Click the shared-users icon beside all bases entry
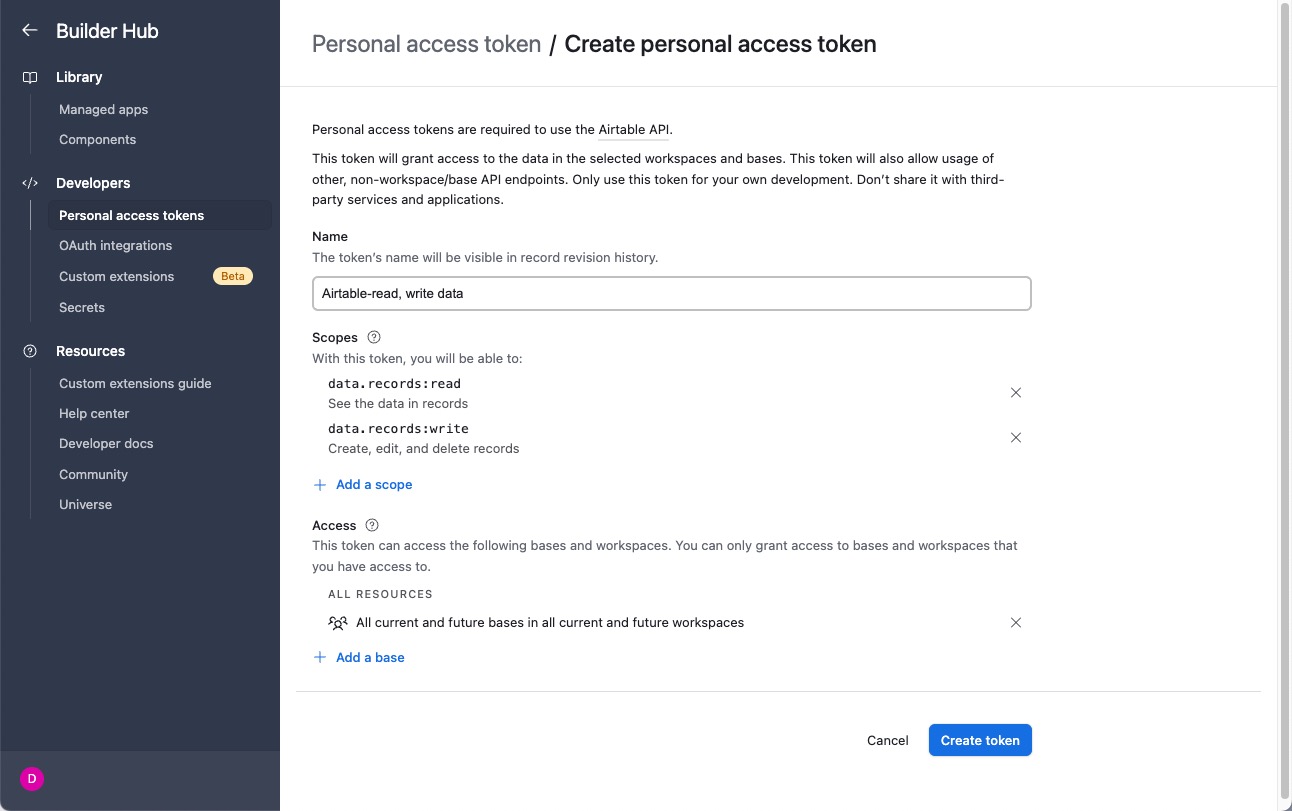1292x811 pixels. click(338, 622)
